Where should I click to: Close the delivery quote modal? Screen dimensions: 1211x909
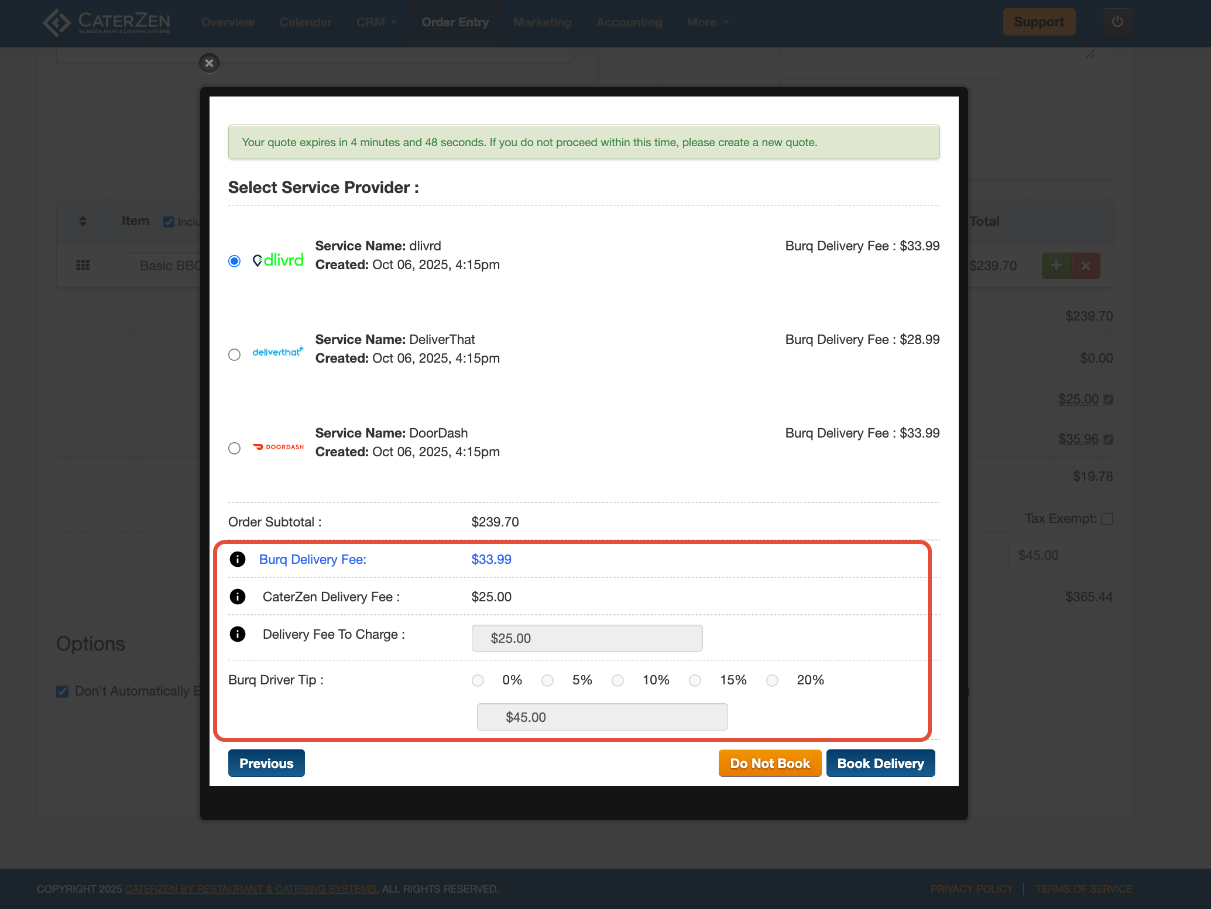tap(208, 63)
